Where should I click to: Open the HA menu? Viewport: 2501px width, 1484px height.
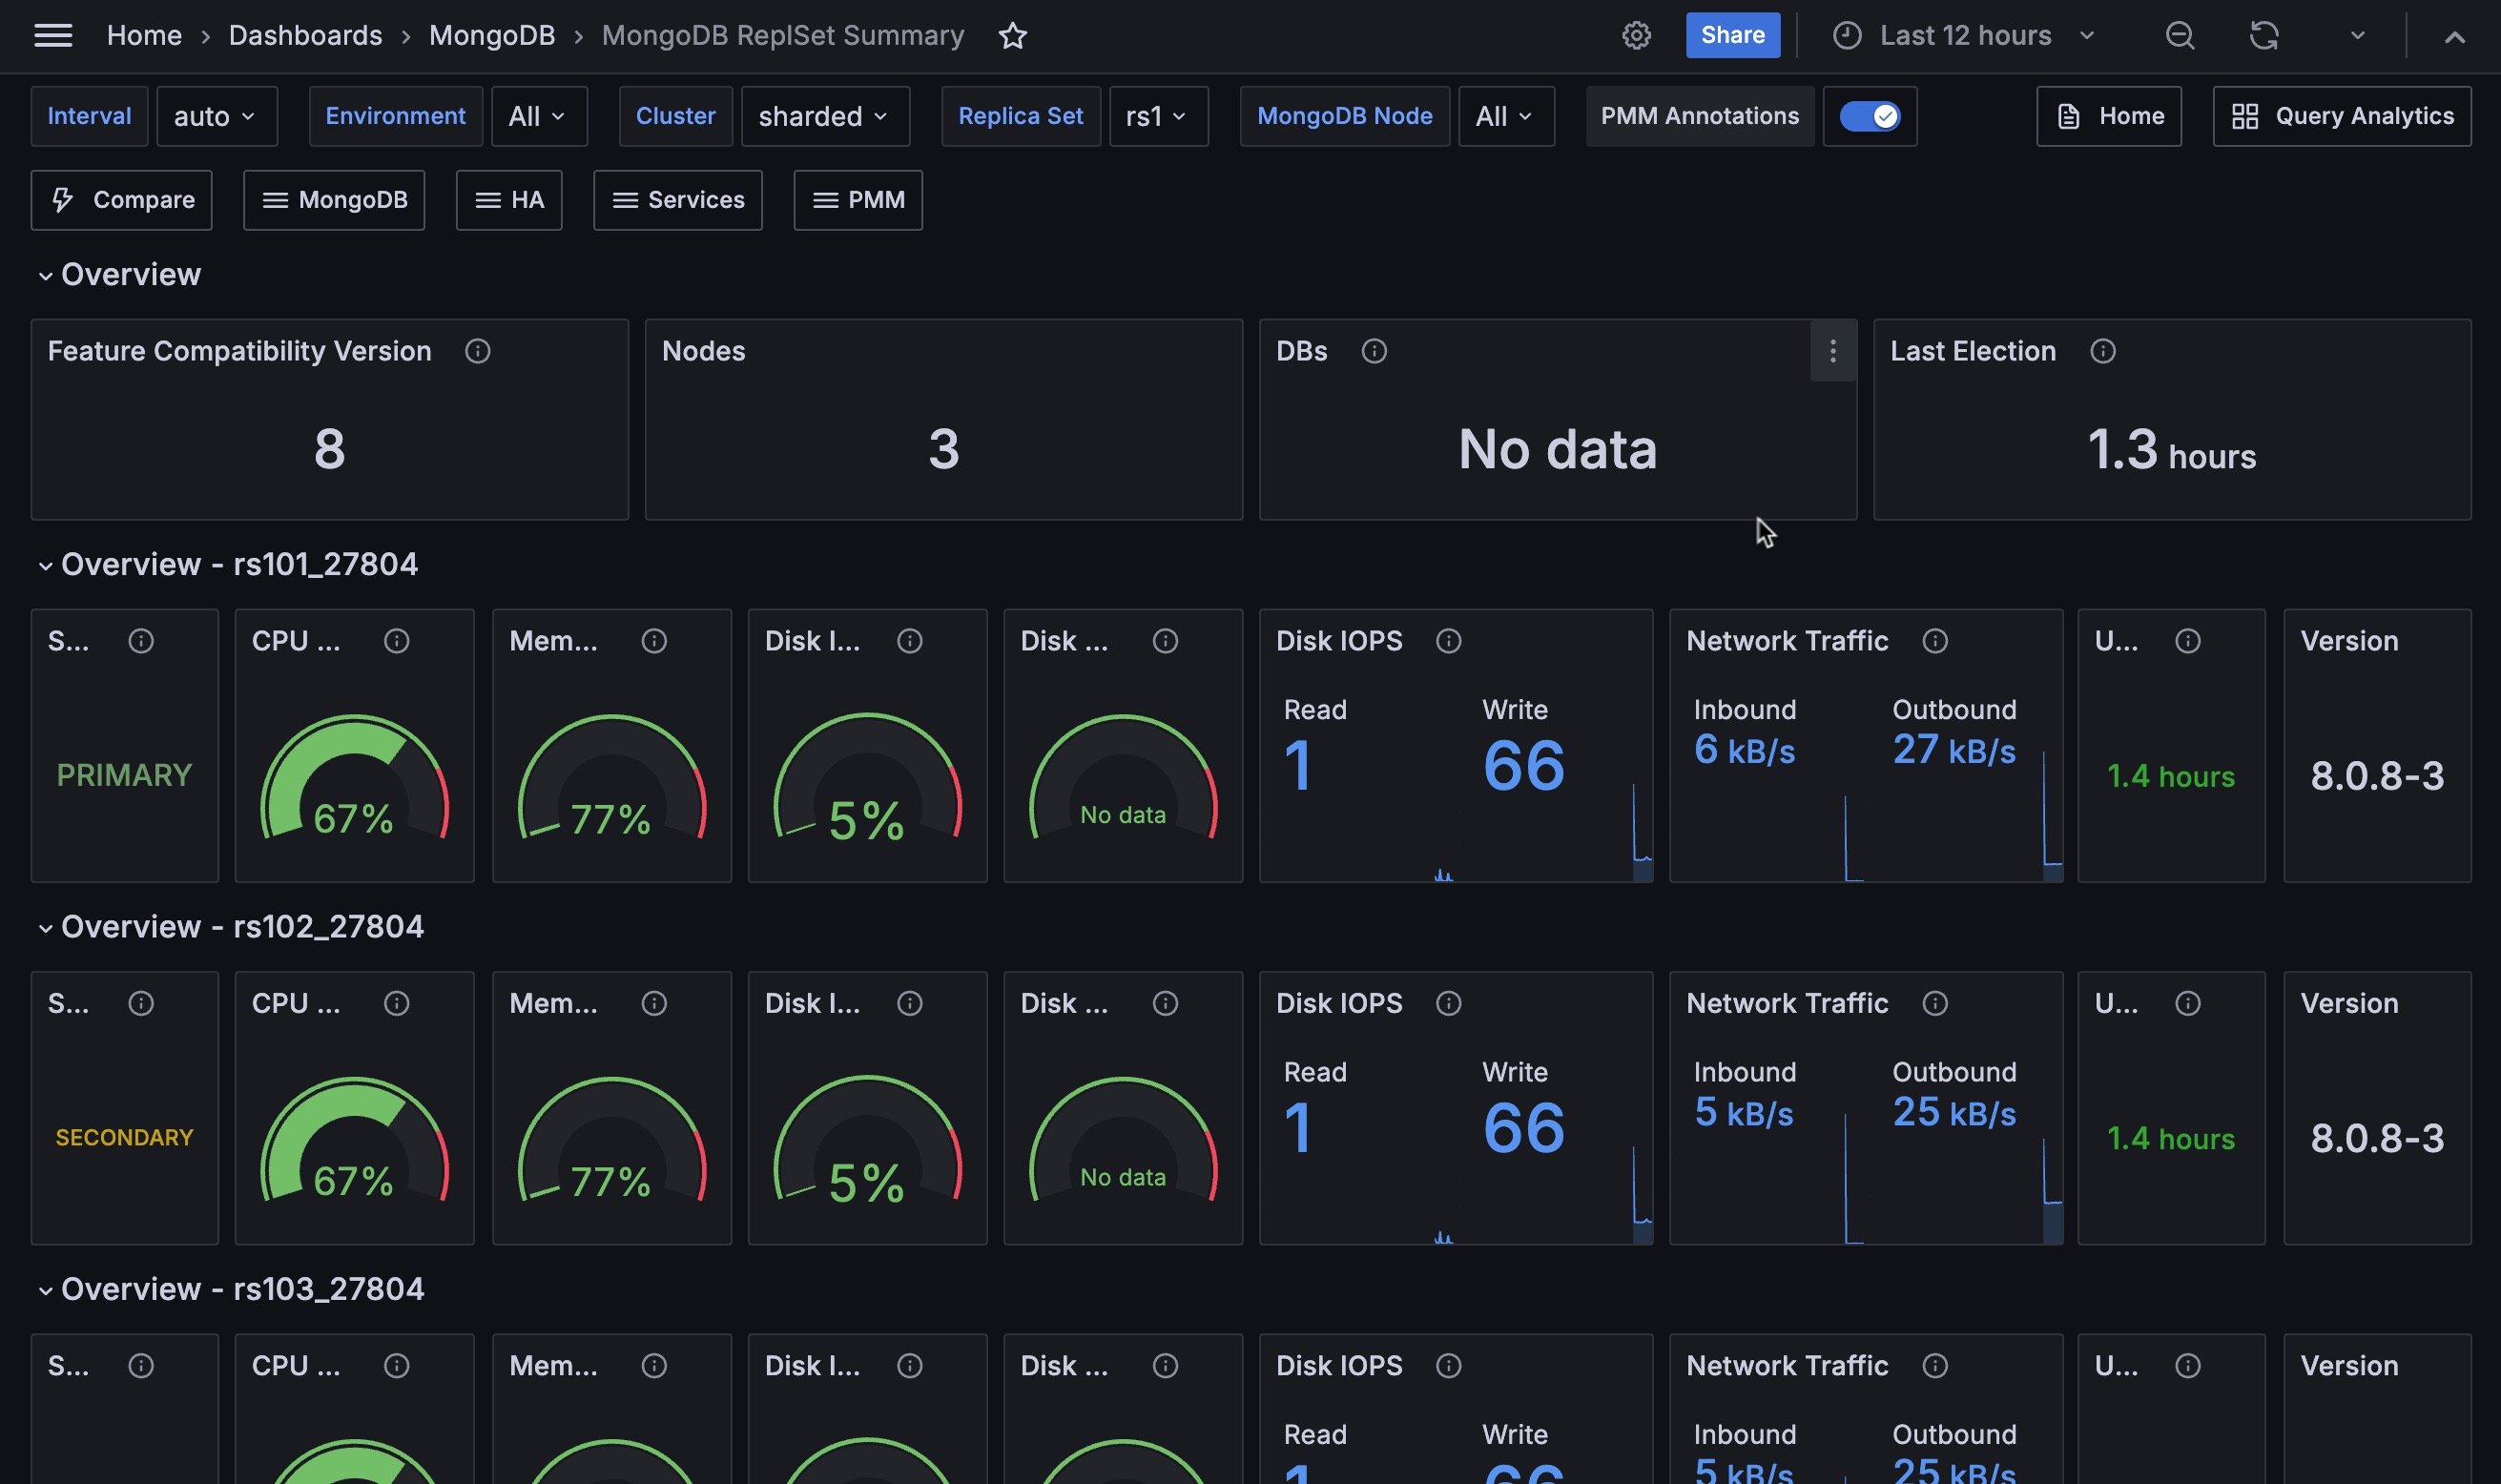[x=508, y=200]
